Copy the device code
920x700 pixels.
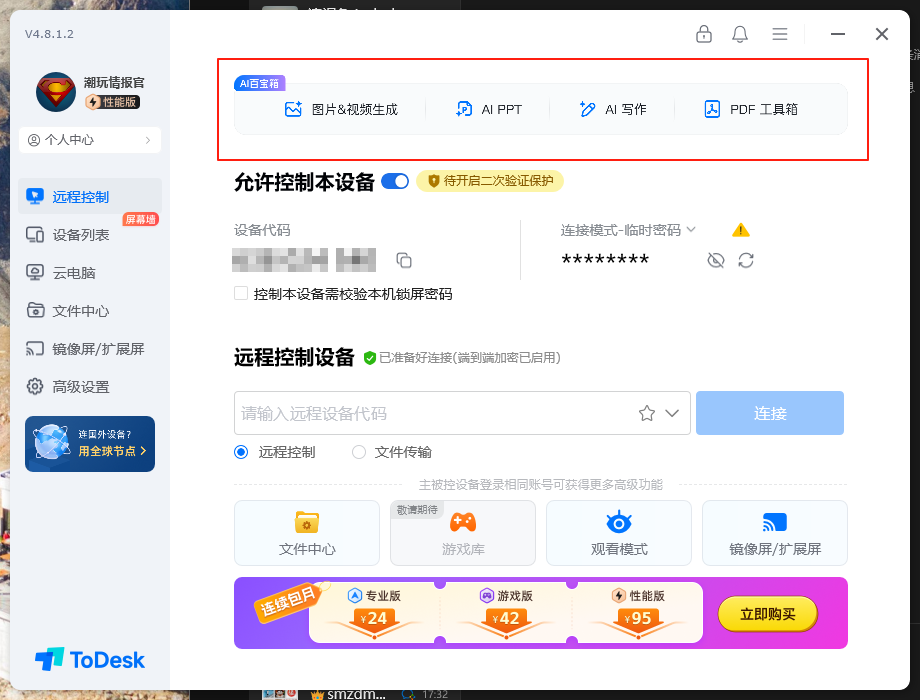pos(404,260)
